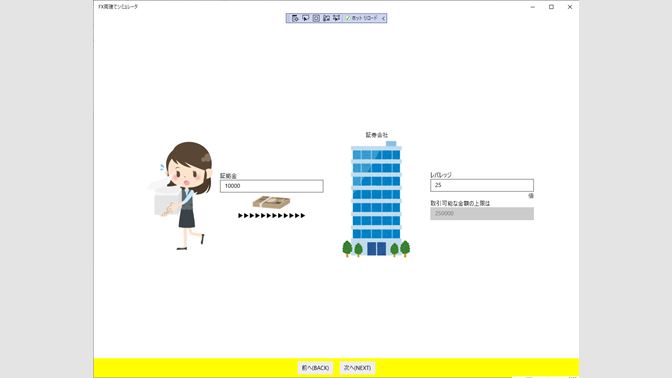Proceed with the NEXT button
Screen dimensions: 672x378
357,368
